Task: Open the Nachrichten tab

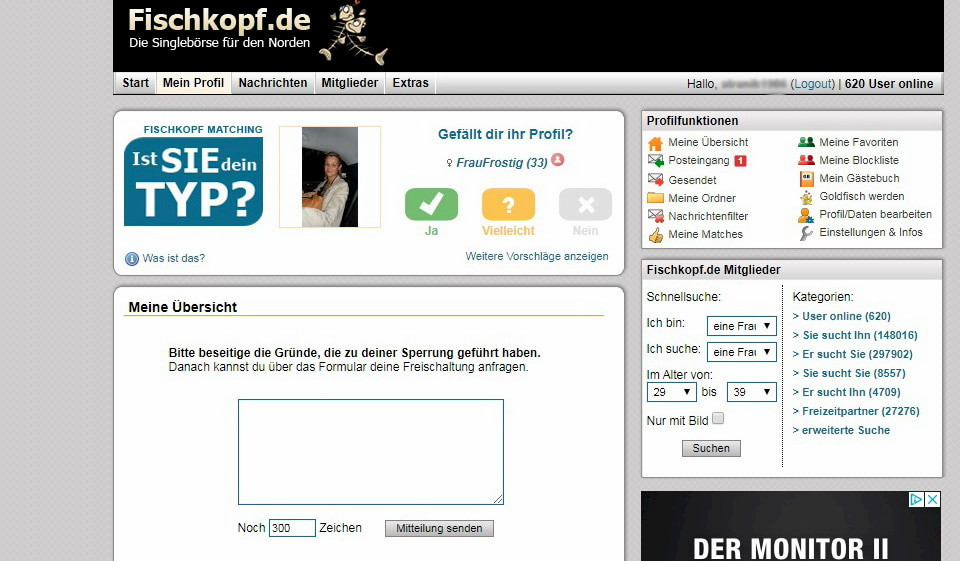Action: 273,83
